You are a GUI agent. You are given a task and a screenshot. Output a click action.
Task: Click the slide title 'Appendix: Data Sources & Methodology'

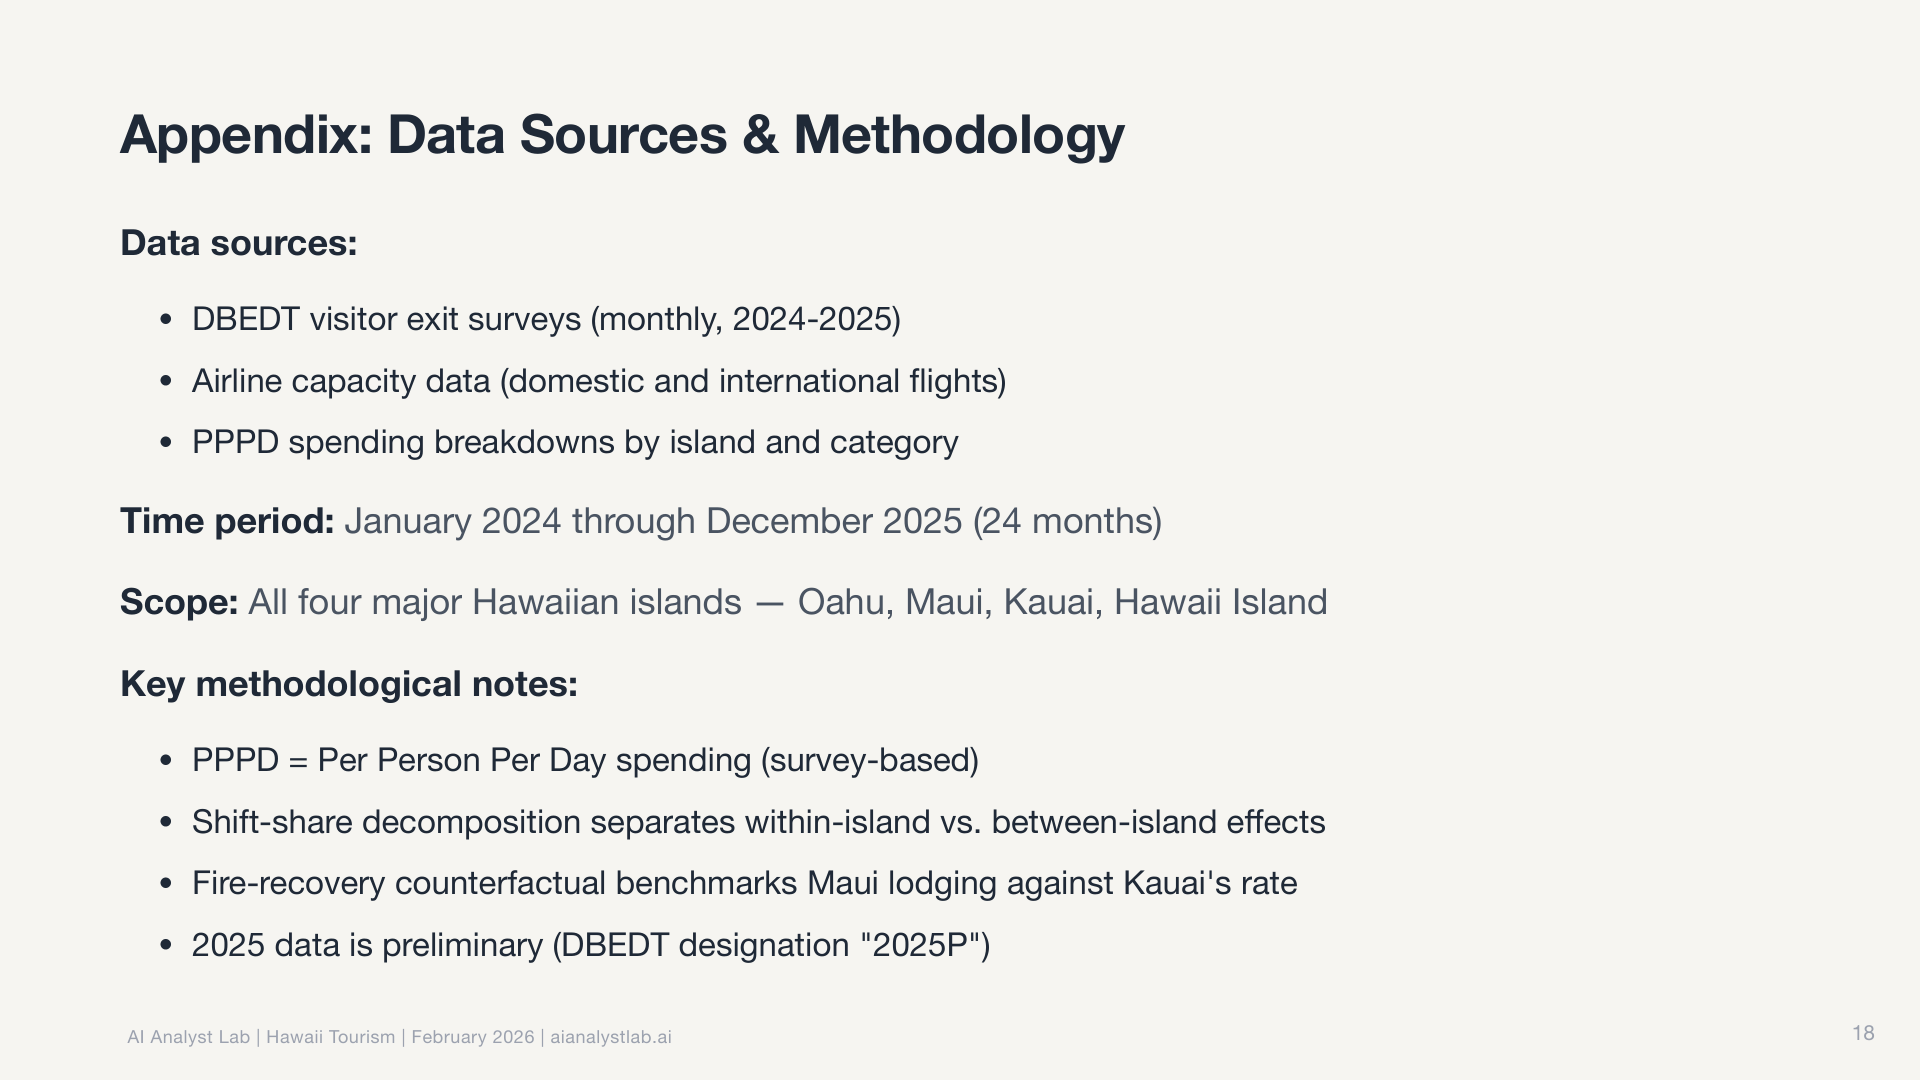point(622,135)
